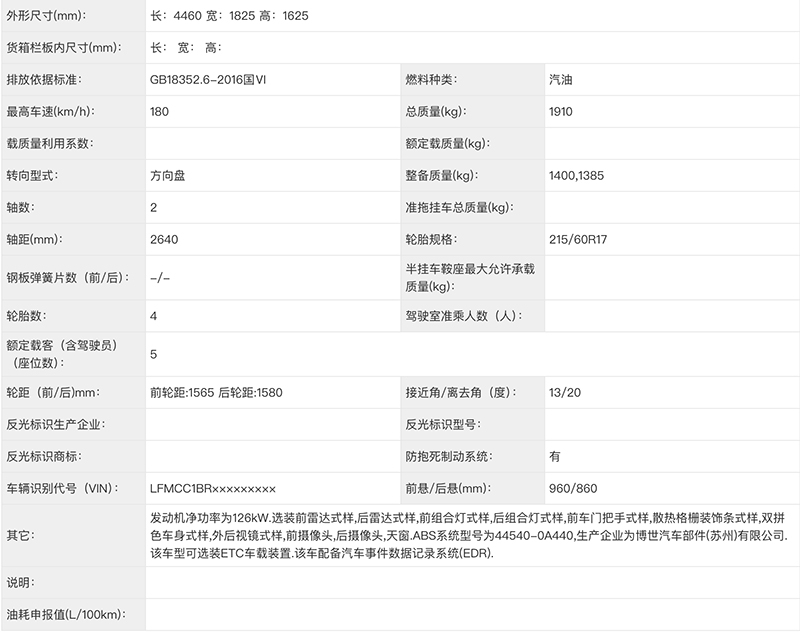
Task: Select the track value 前轮距:1565 后轮距:1580
Action: click(216, 393)
